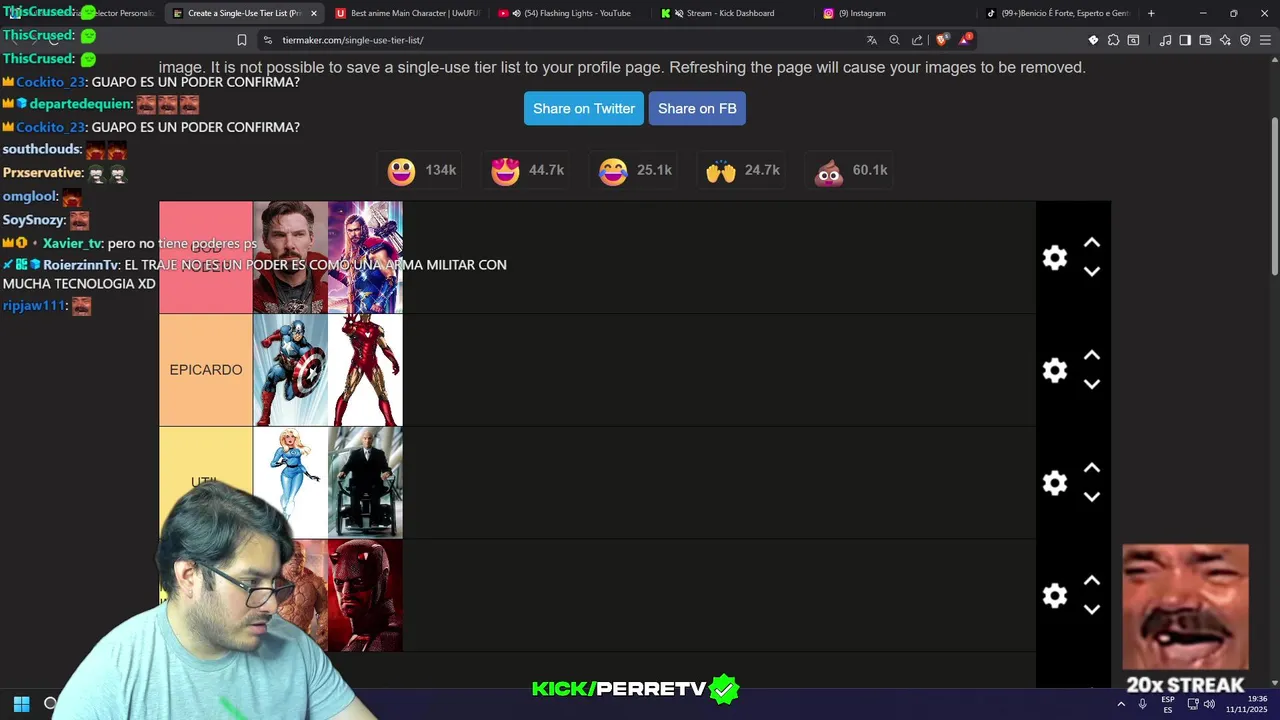The image size is (1280, 720).
Task: Move the top pink tier down
Action: coord(1092,271)
